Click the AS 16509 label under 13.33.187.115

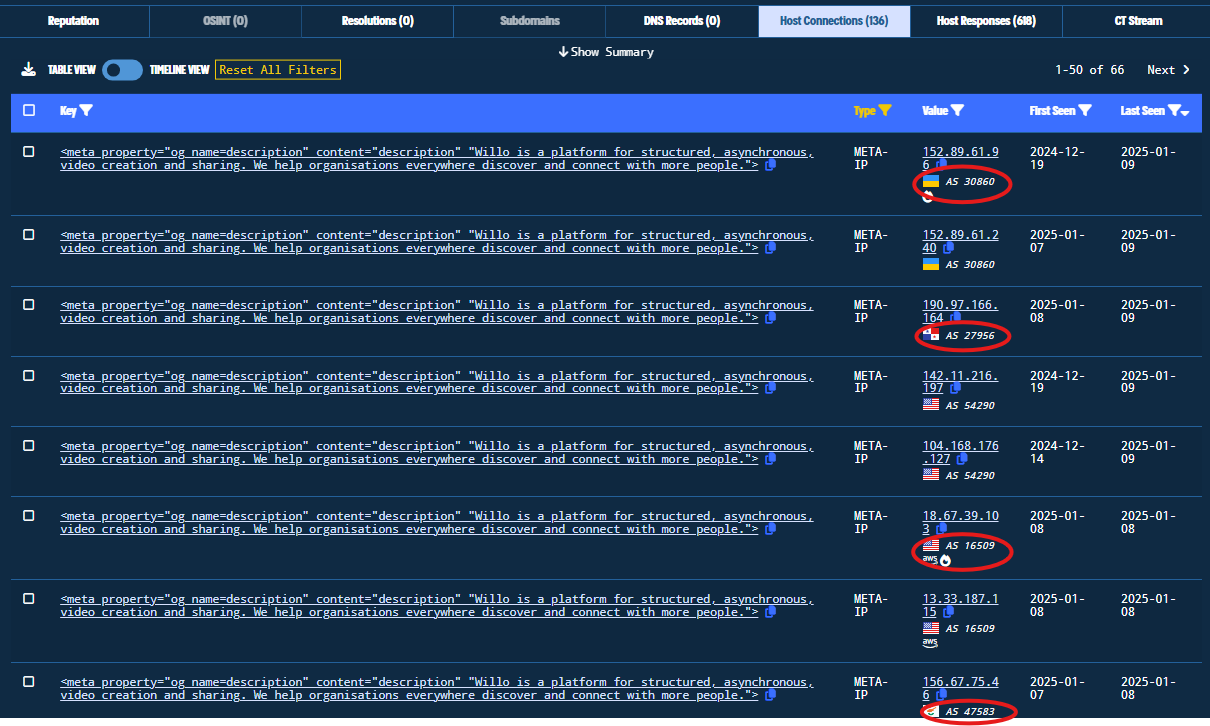(x=970, y=629)
